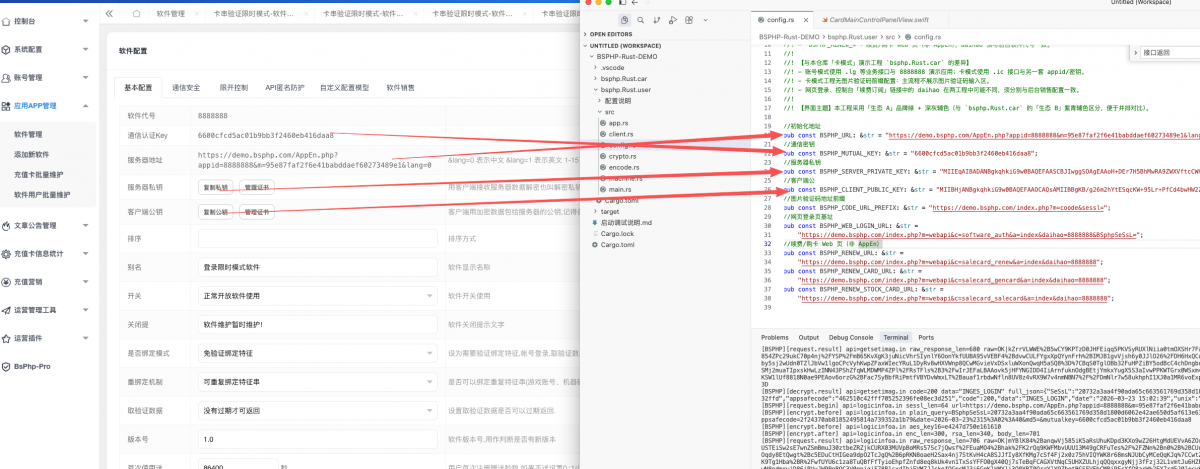Click the 充值营销 icon in sidebar

click(x=7, y=282)
